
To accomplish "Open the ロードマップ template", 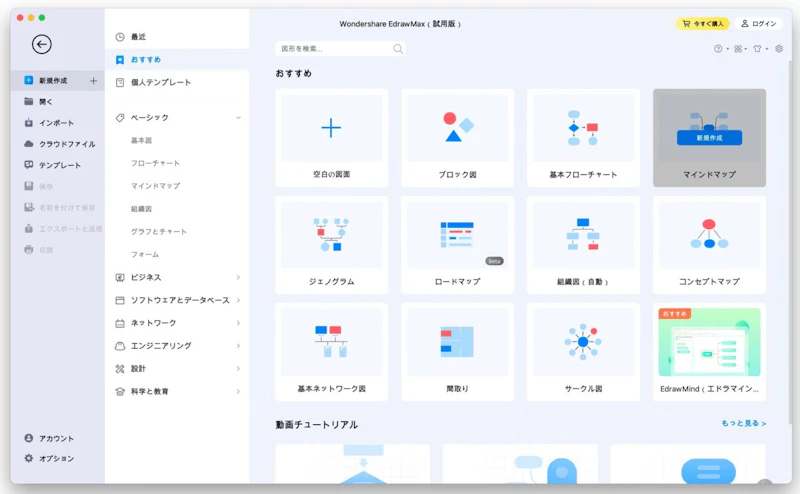I will pos(457,245).
